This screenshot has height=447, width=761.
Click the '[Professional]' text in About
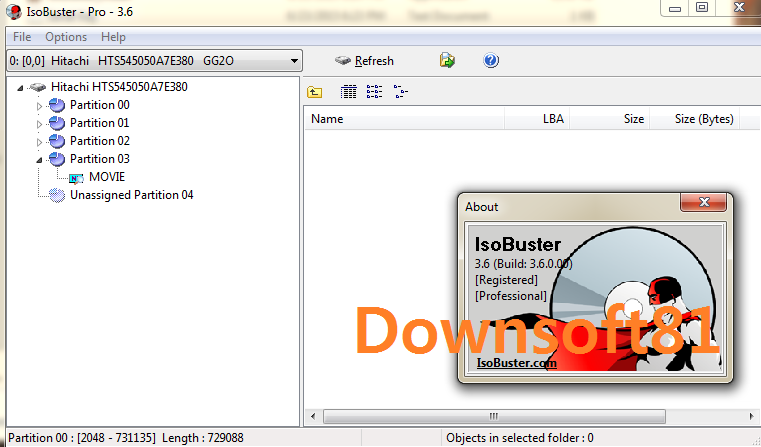(x=511, y=296)
